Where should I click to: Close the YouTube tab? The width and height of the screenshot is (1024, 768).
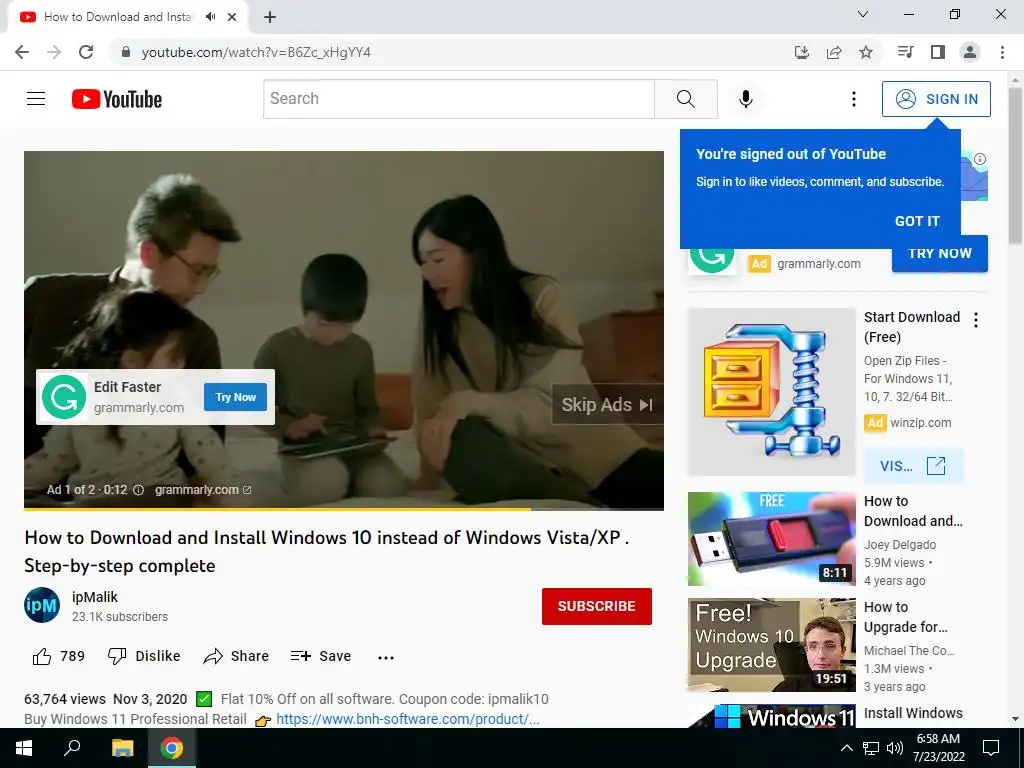tap(232, 17)
